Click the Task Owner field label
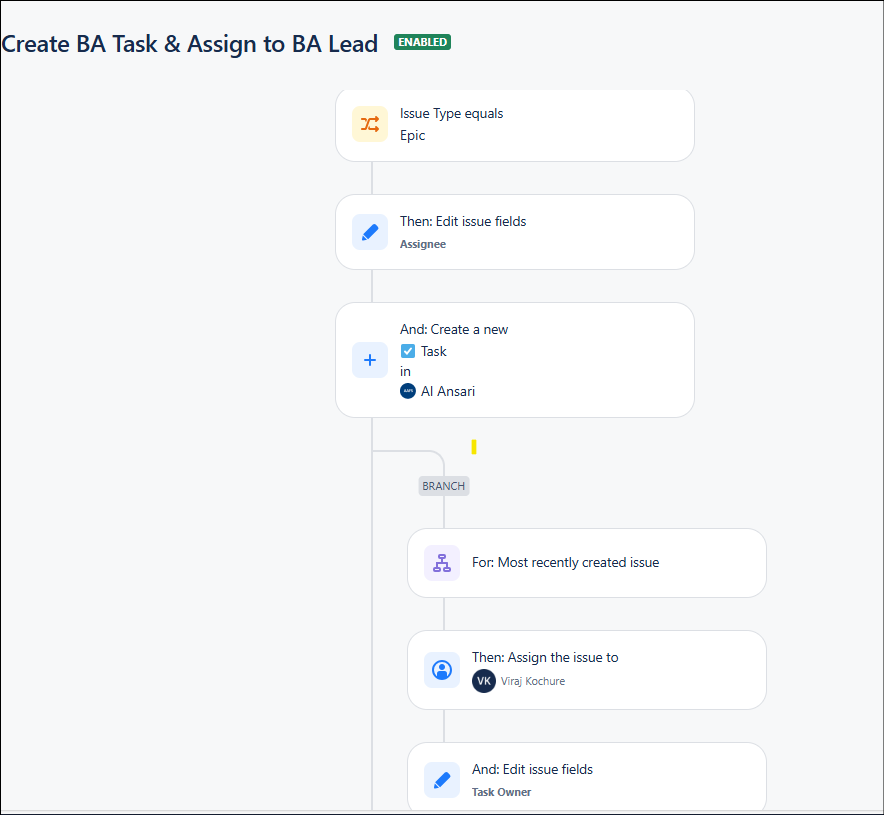 click(x=501, y=792)
